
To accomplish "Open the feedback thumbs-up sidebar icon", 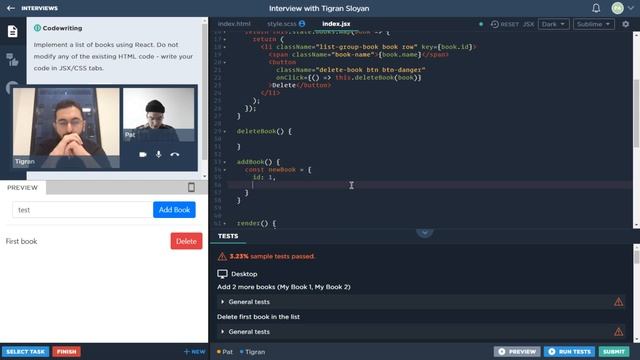I will 13,60.
